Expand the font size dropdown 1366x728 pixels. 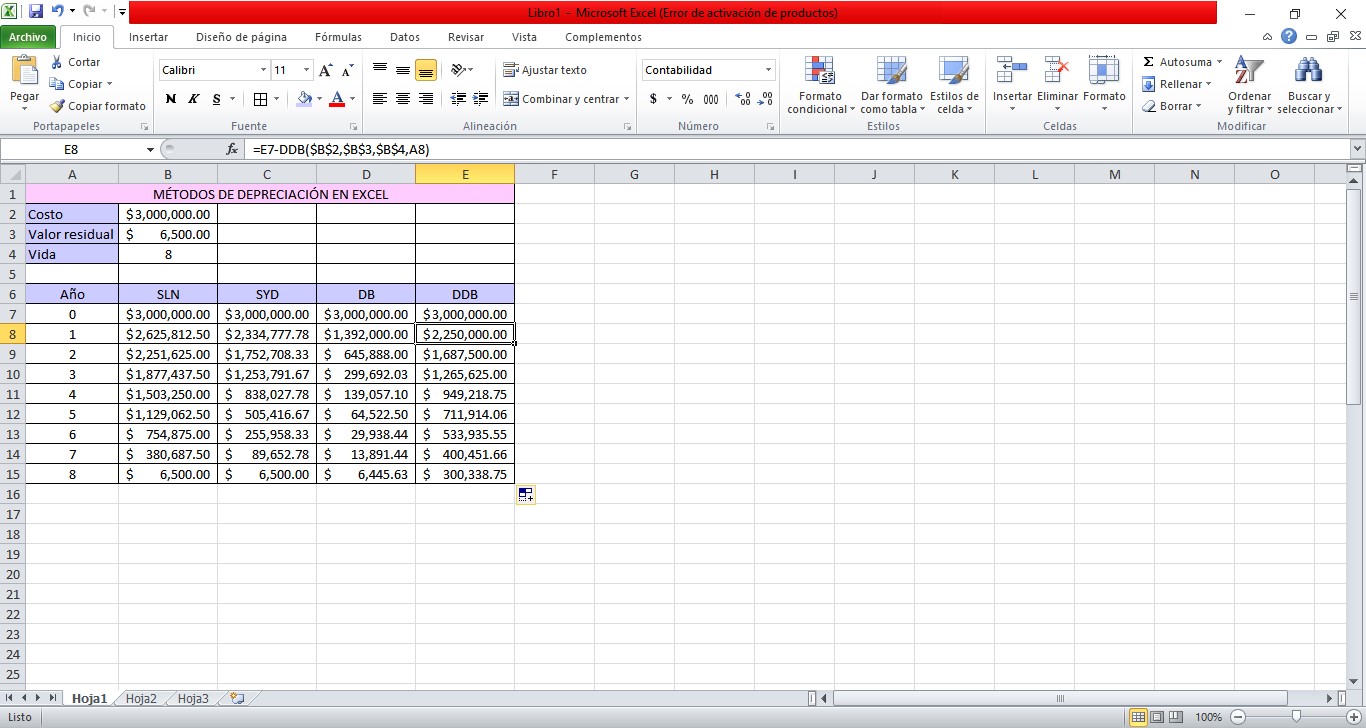pyautogui.click(x=307, y=70)
